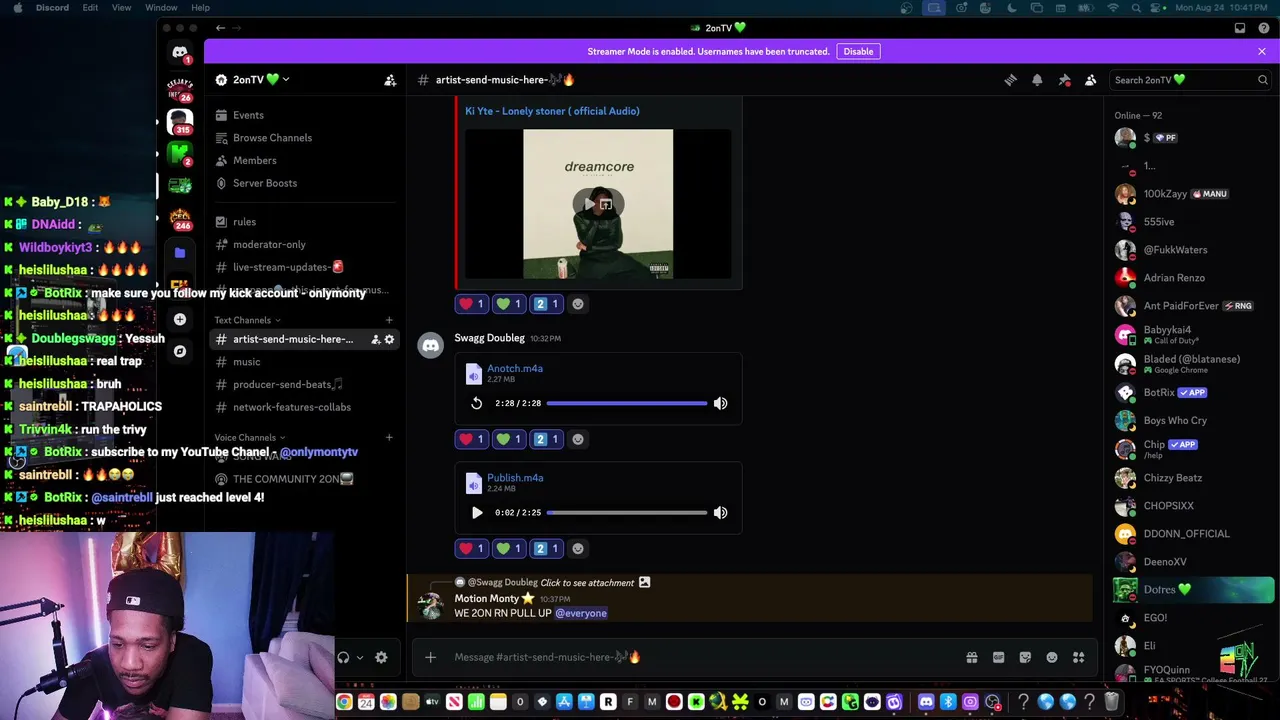1280x720 pixels.
Task: Toggle red heart reaction on Anotch.m4a
Action: click(471, 439)
